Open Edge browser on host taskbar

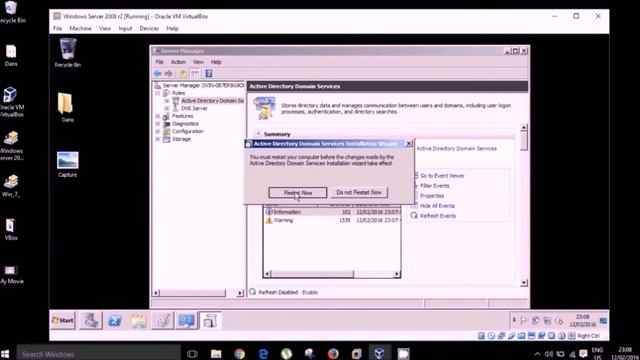pos(263,353)
